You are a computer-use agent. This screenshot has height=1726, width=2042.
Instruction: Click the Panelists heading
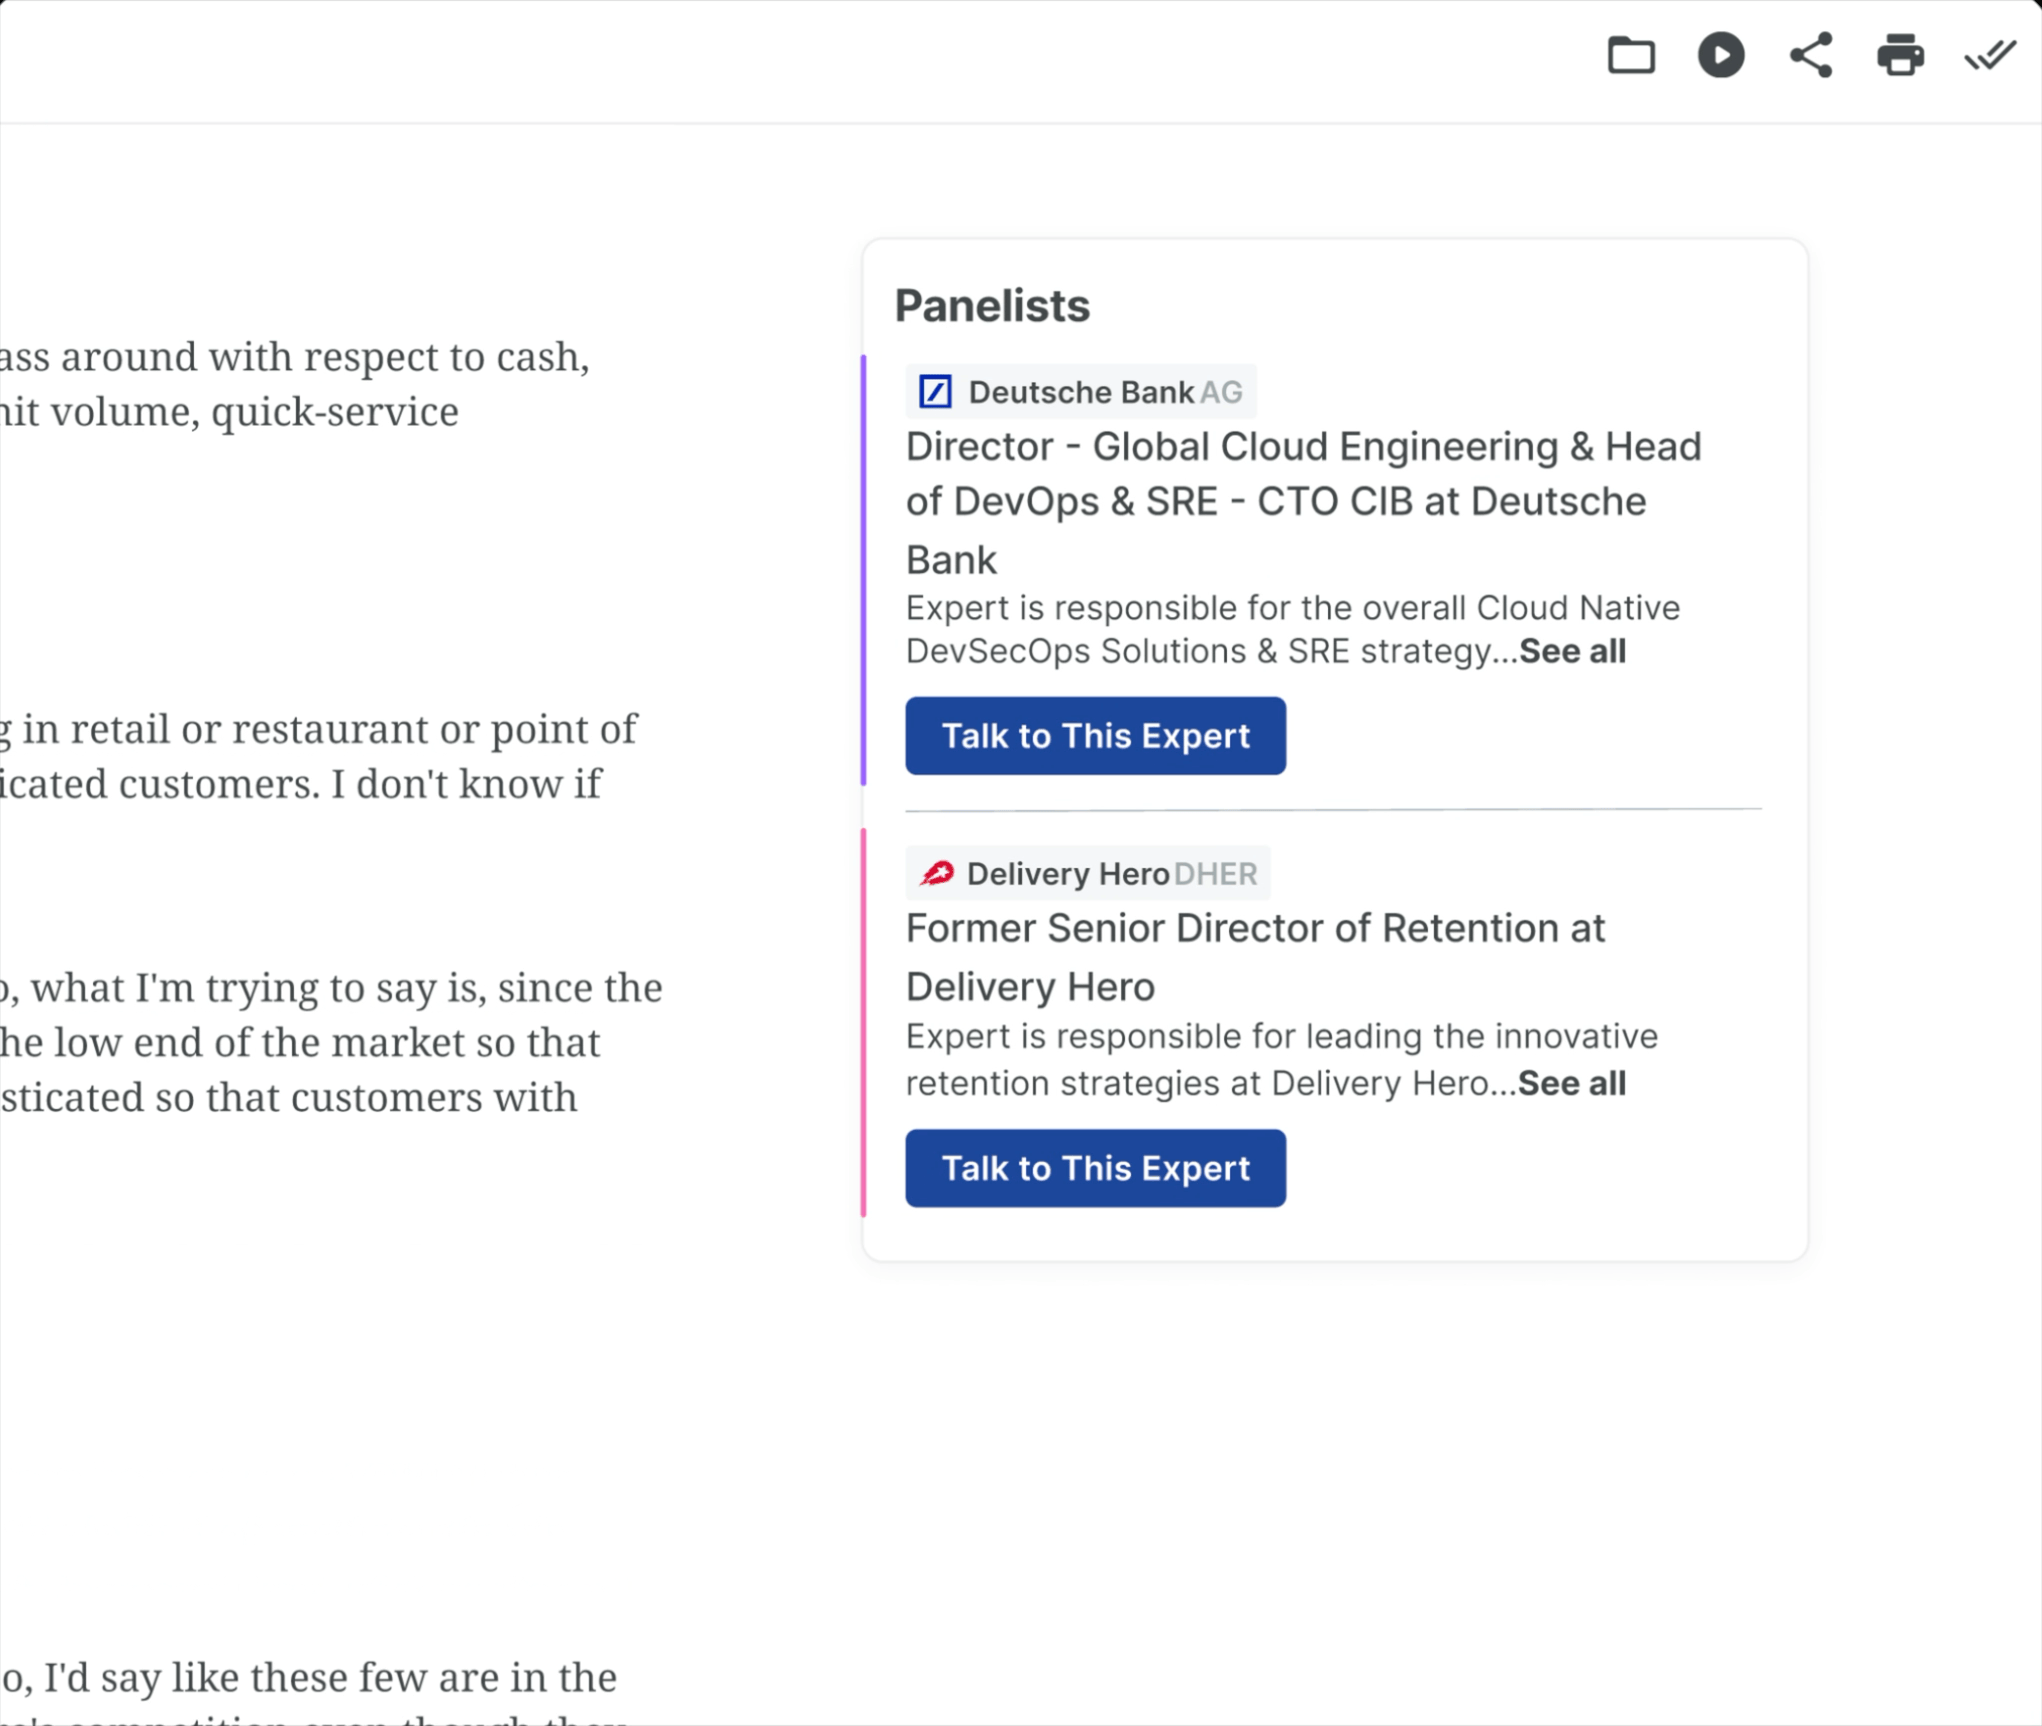click(x=991, y=306)
